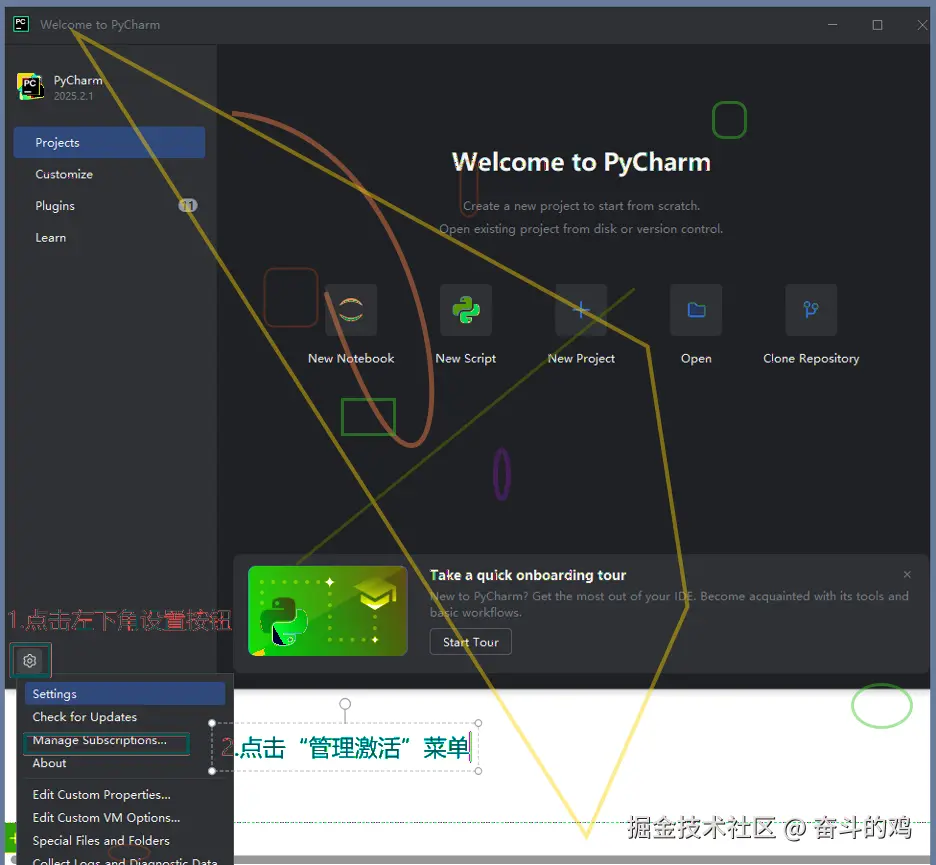Click the PyCharm logo in sidebar
This screenshot has height=865, width=936.
[30, 87]
